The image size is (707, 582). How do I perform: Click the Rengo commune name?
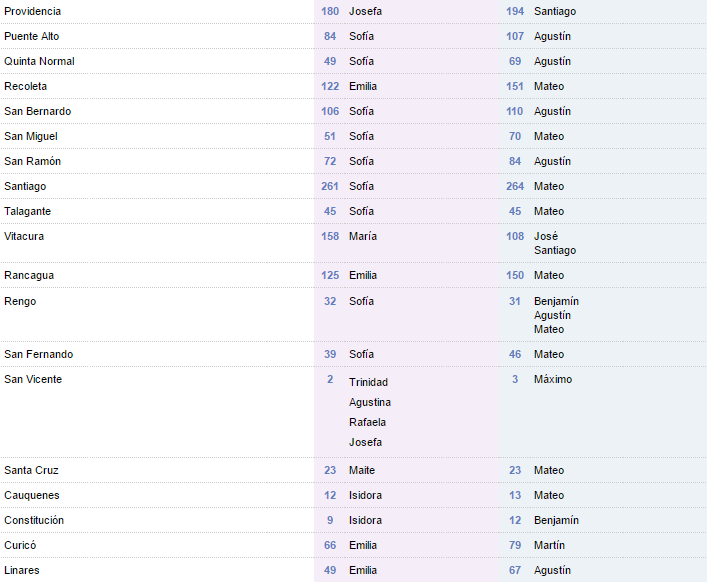pyautogui.click(x=20, y=301)
